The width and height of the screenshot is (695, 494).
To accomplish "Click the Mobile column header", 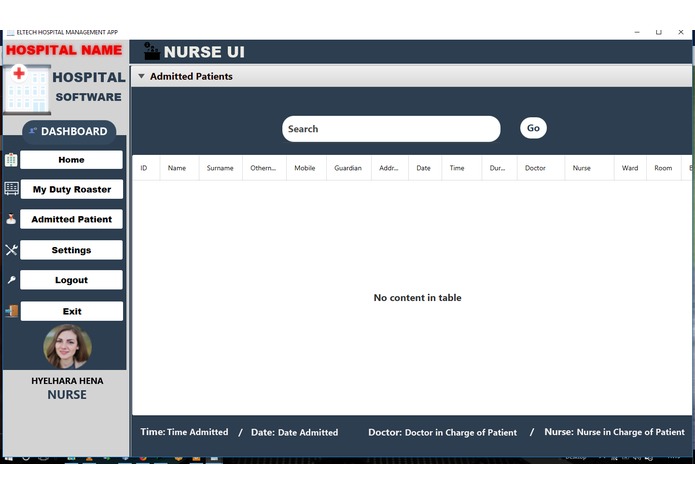I will coord(305,168).
